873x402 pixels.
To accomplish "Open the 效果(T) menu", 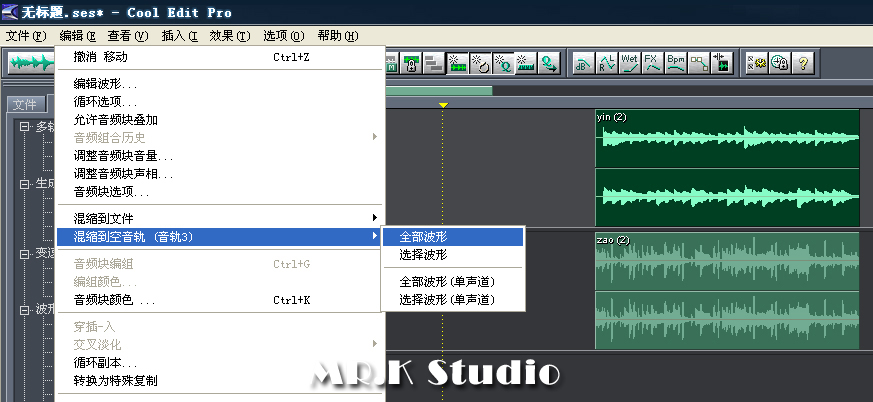I will click(230, 36).
